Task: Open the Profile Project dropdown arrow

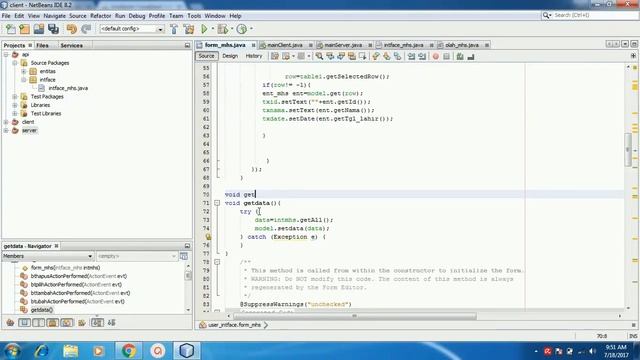Action: [x=251, y=29]
